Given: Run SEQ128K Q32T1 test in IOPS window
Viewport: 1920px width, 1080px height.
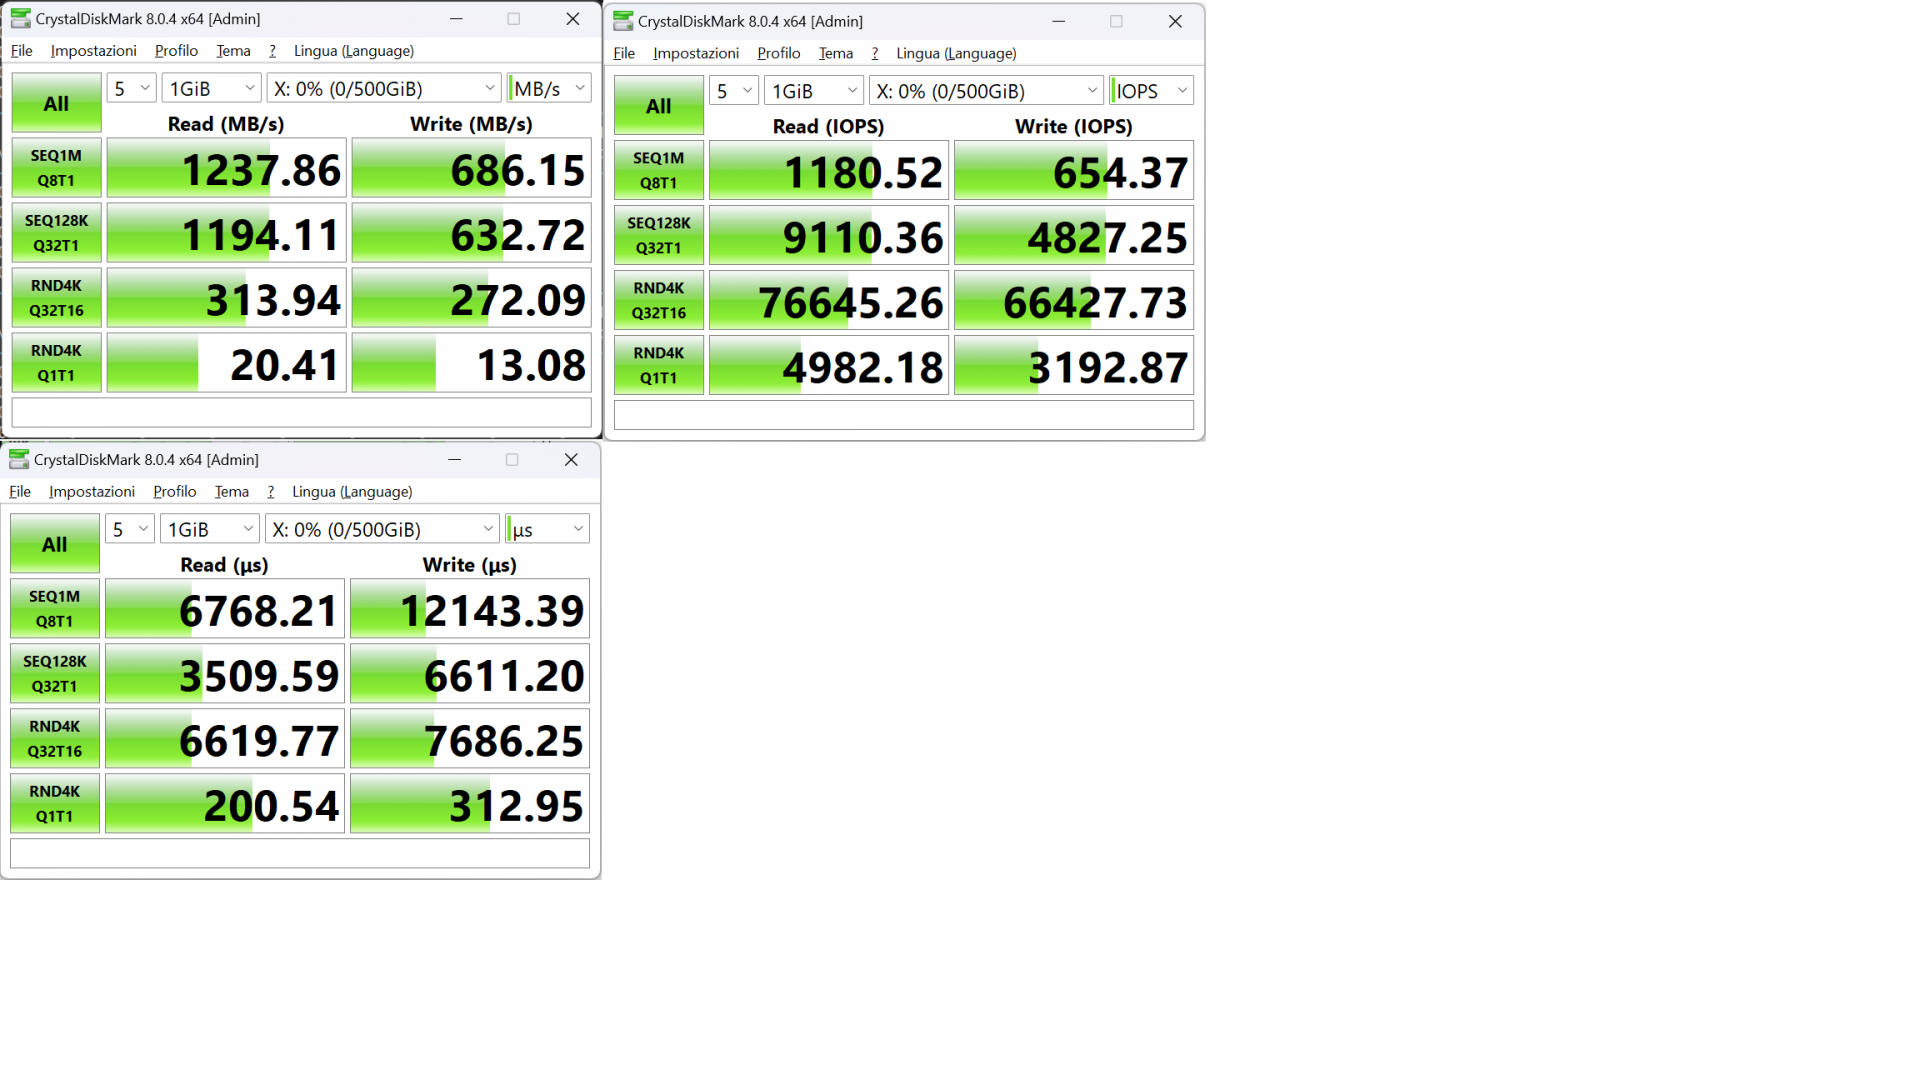Looking at the screenshot, I should coord(659,235).
